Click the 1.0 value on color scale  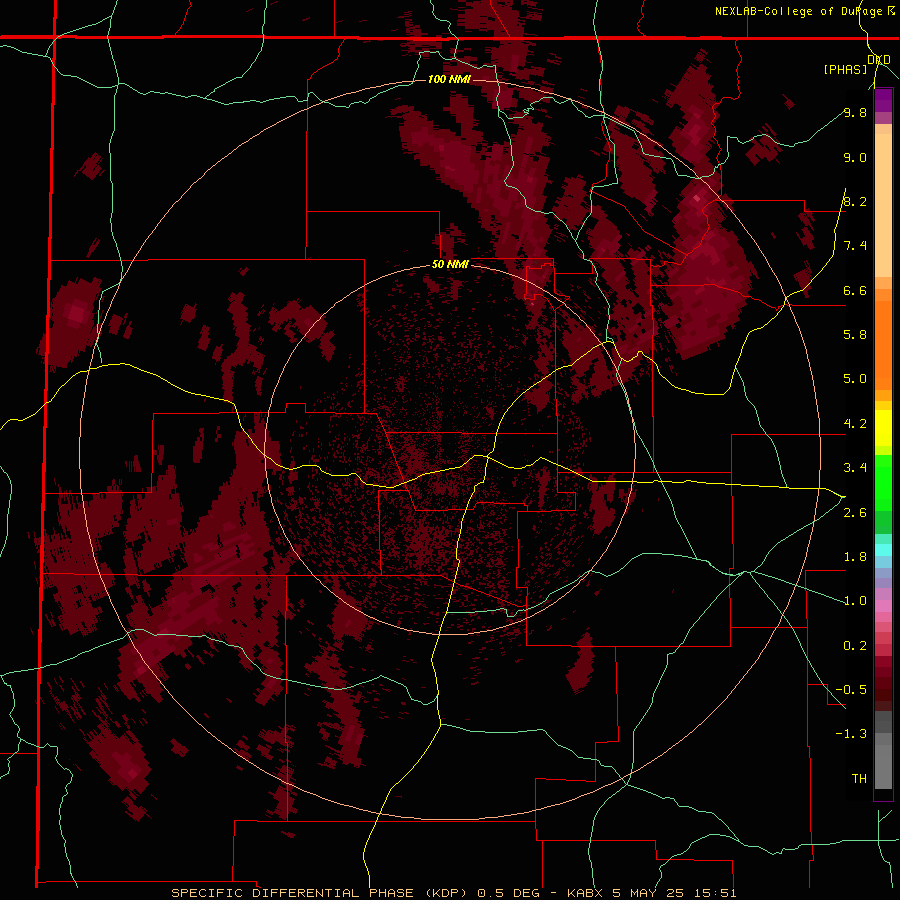[855, 601]
